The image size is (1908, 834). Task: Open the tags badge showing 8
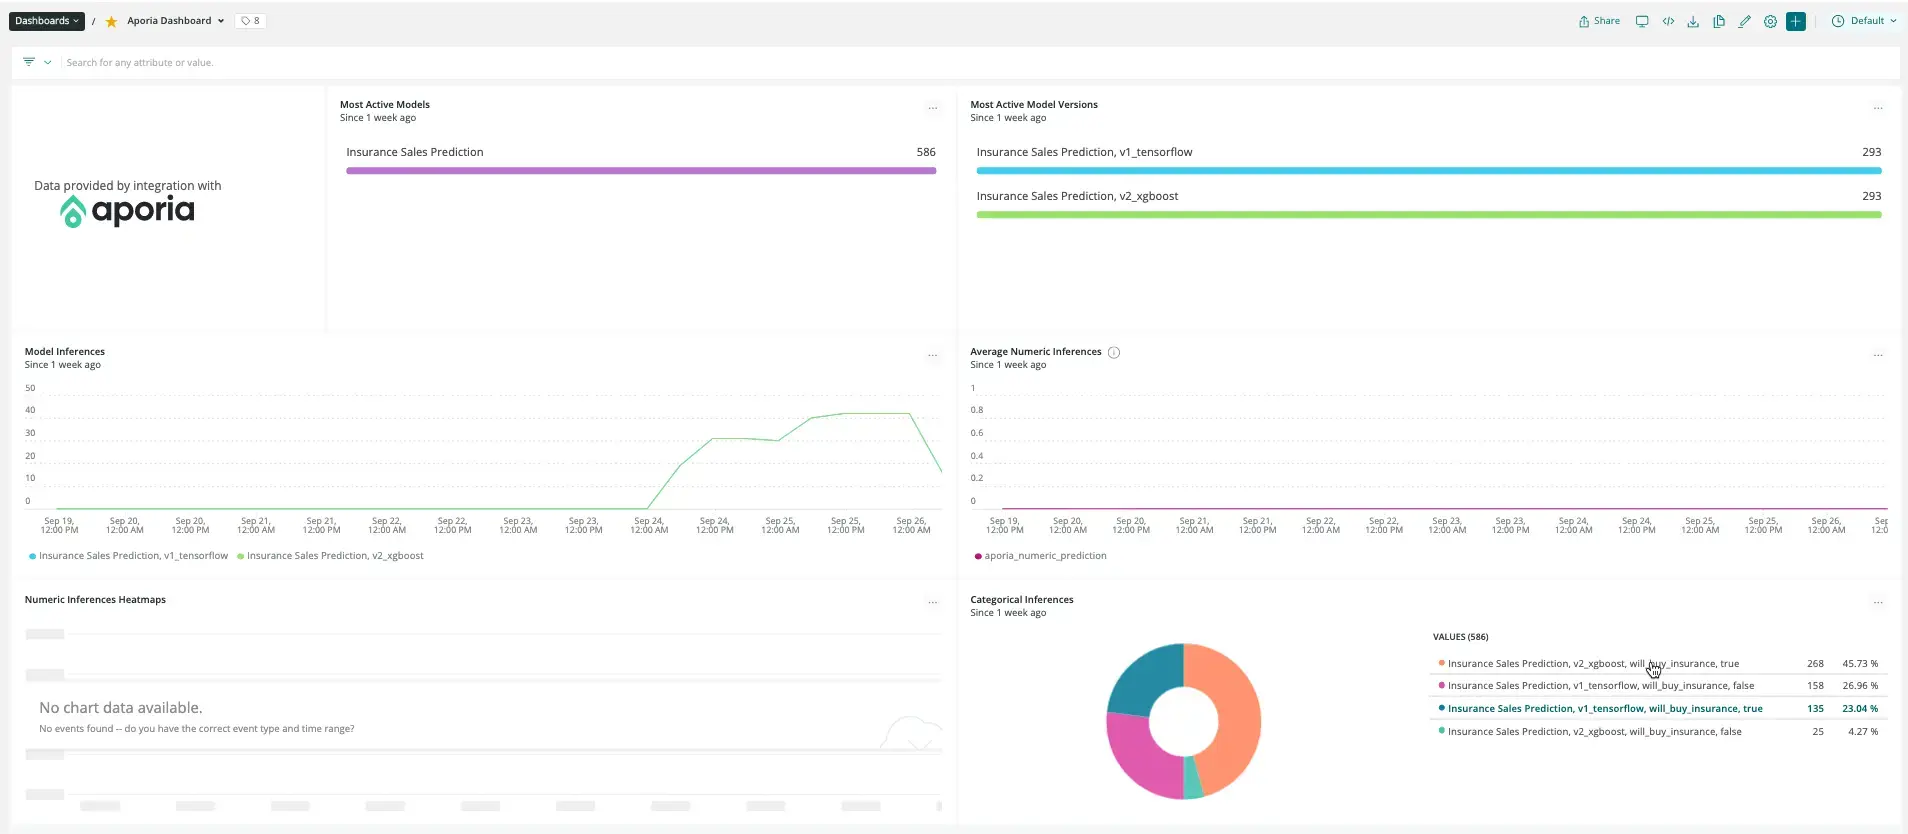[250, 21]
